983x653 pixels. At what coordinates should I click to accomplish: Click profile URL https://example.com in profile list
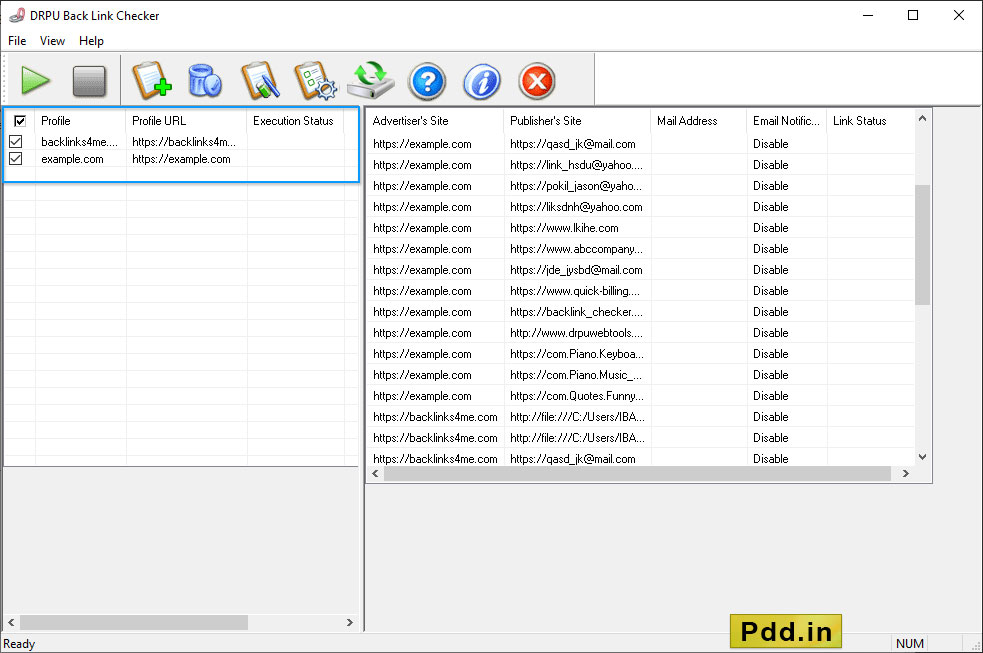[181, 159]
